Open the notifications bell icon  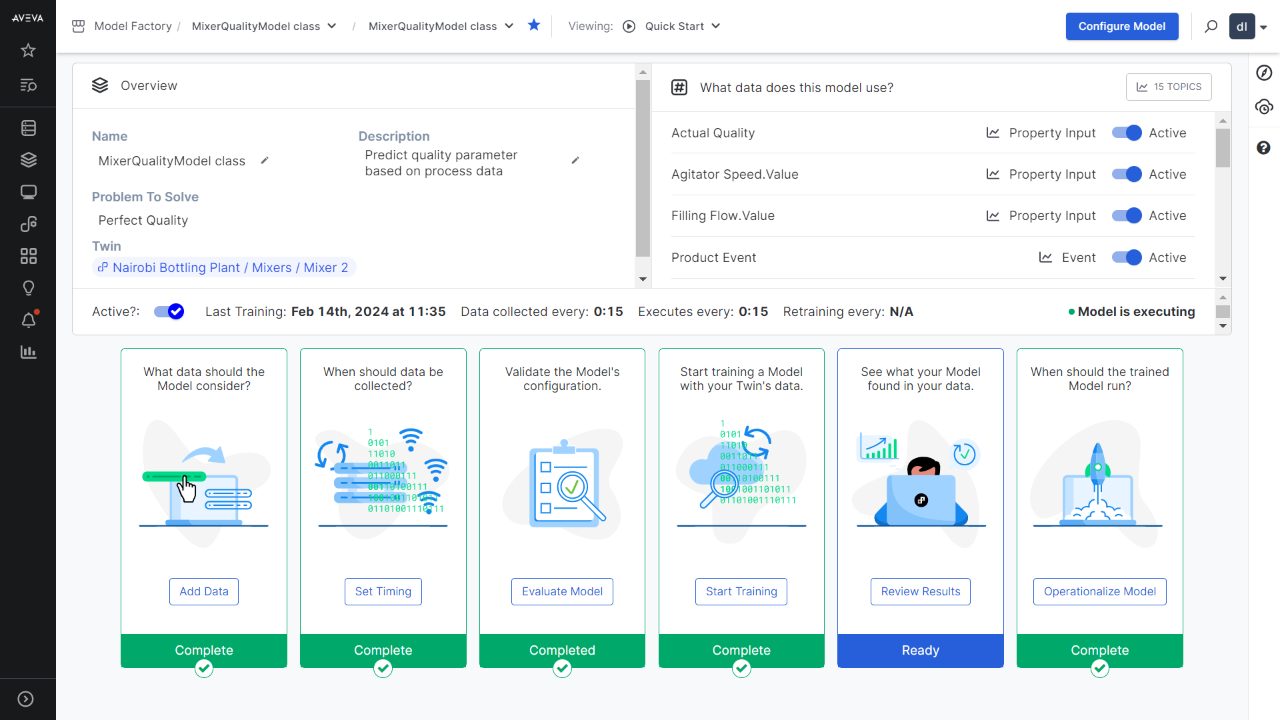click(28, 320)
